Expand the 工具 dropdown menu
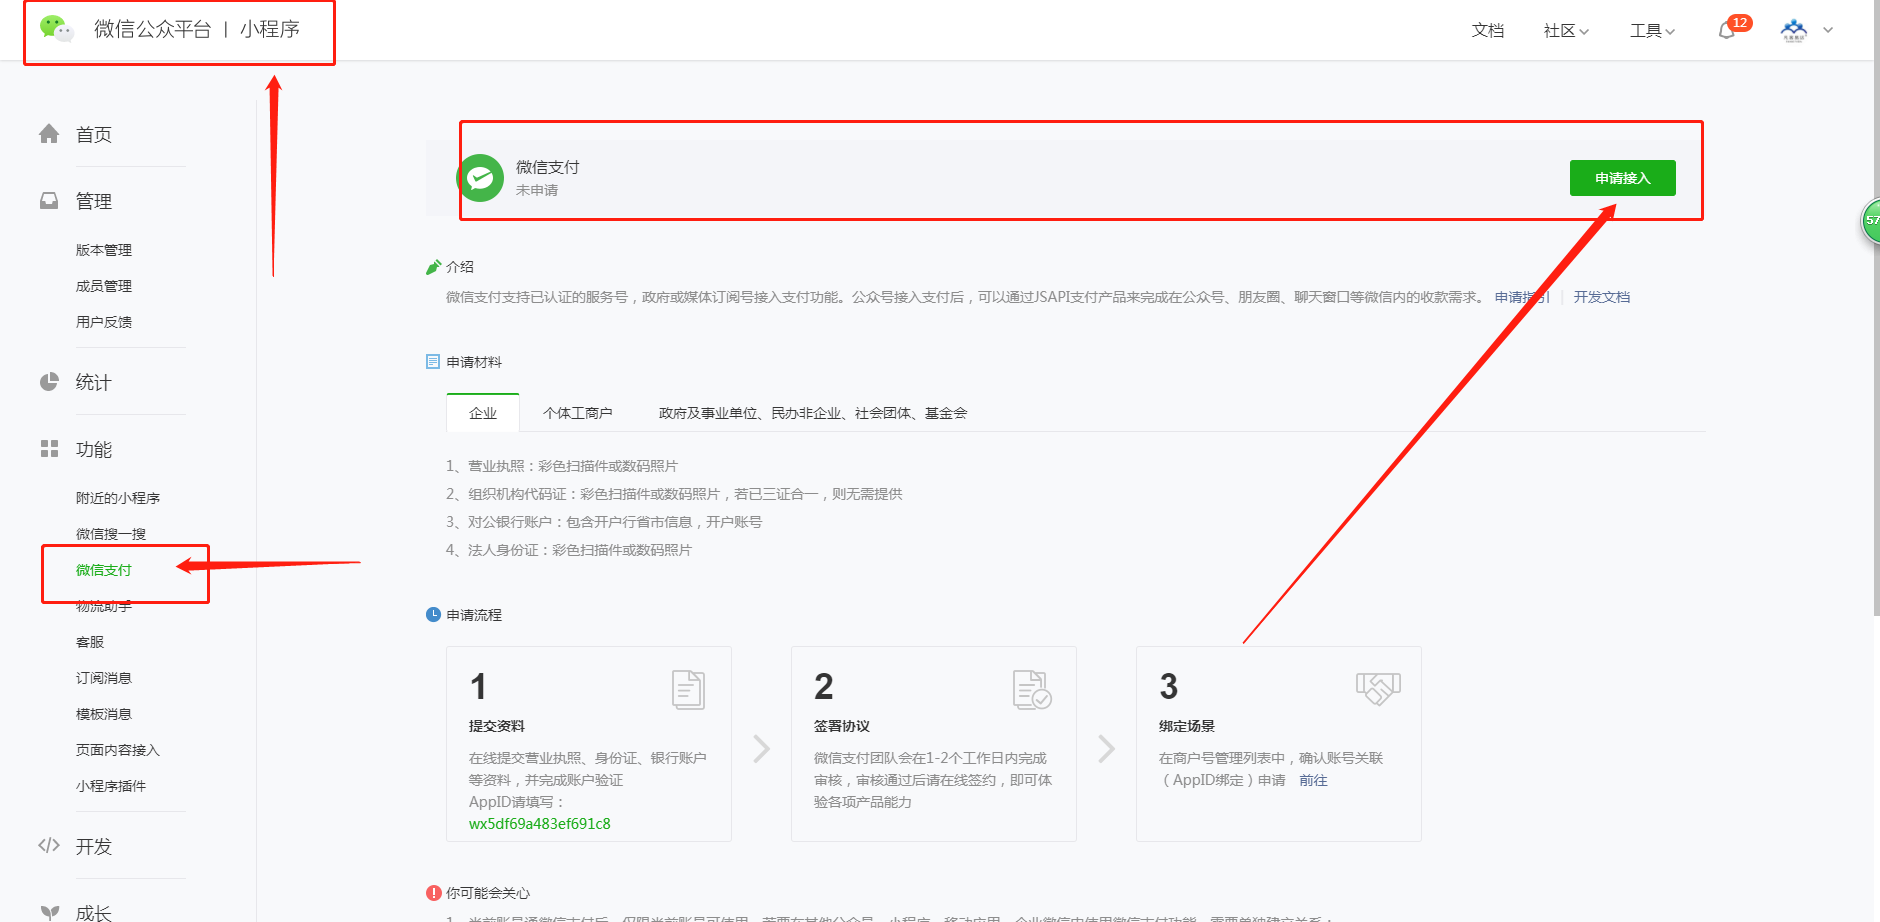Image resolution: width=1880 pixels, height=922 pixels. tap(1652, 31)
